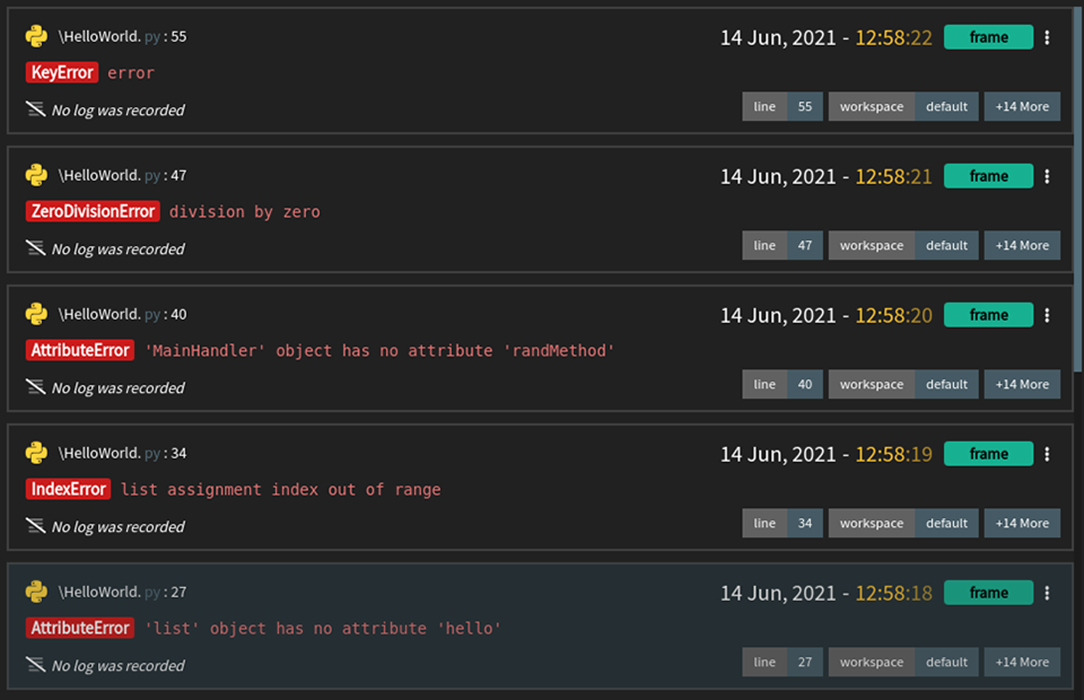The width and height of the screenshot is (1084, 700).
Task: Click the red KeyError badge
Action: [61, 72]
